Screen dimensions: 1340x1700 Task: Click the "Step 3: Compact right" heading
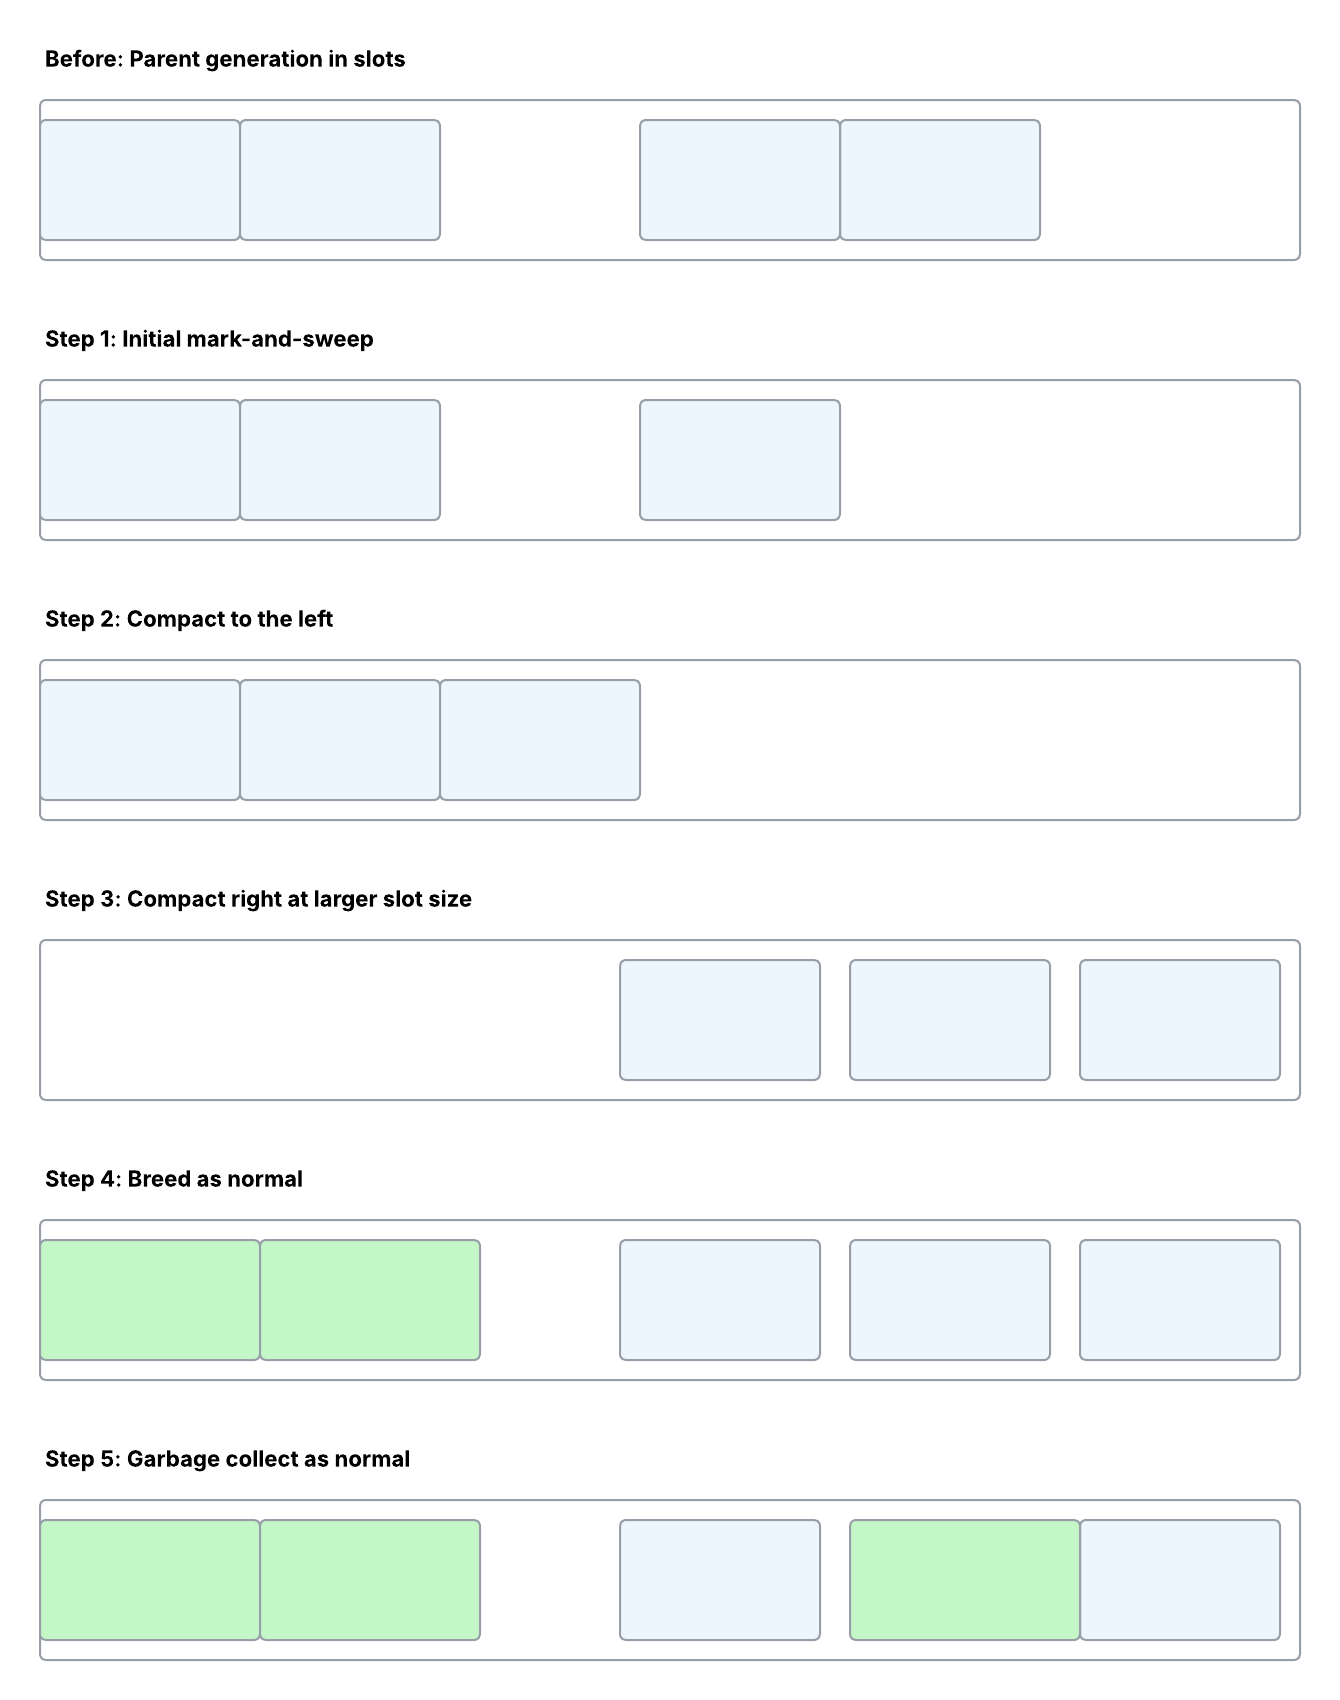[258, 899]
